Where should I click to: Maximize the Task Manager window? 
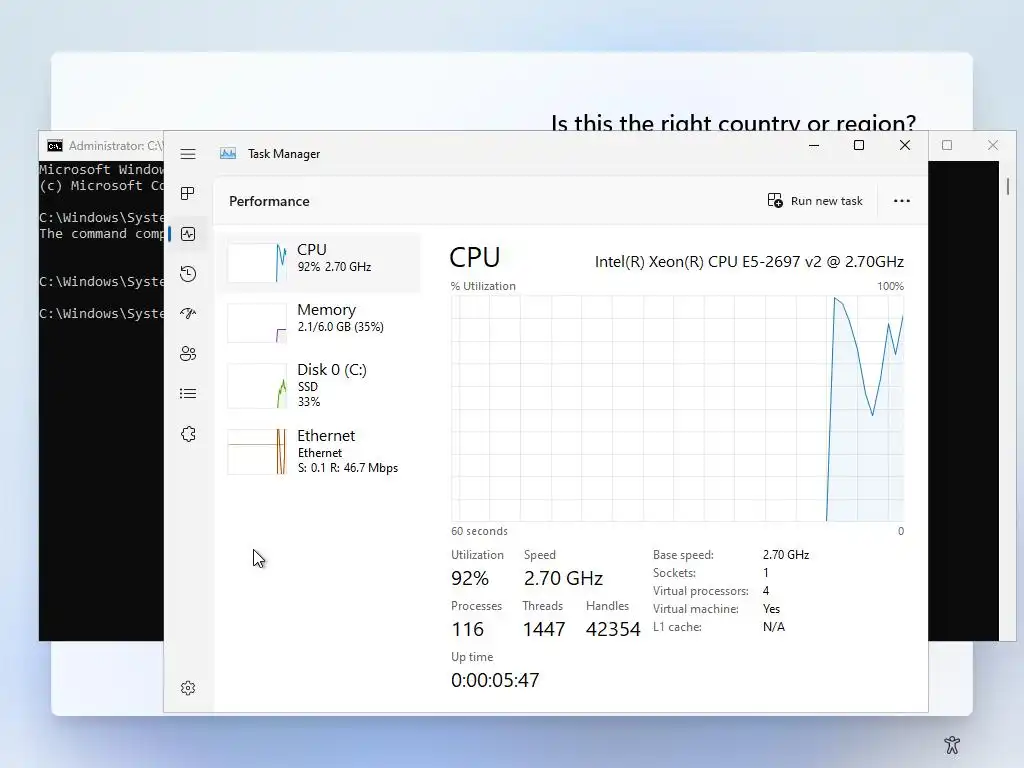point(859,145)
